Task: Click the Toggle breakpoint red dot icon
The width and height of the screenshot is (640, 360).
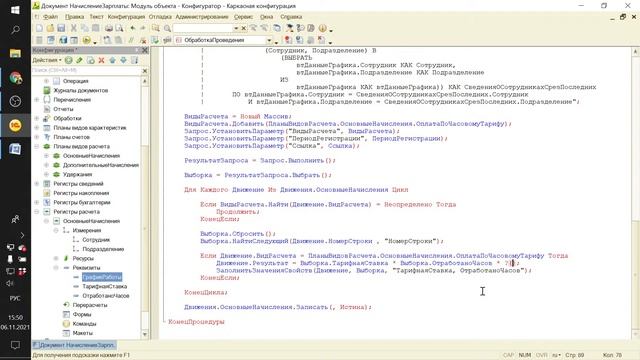Action: (289, 40)
